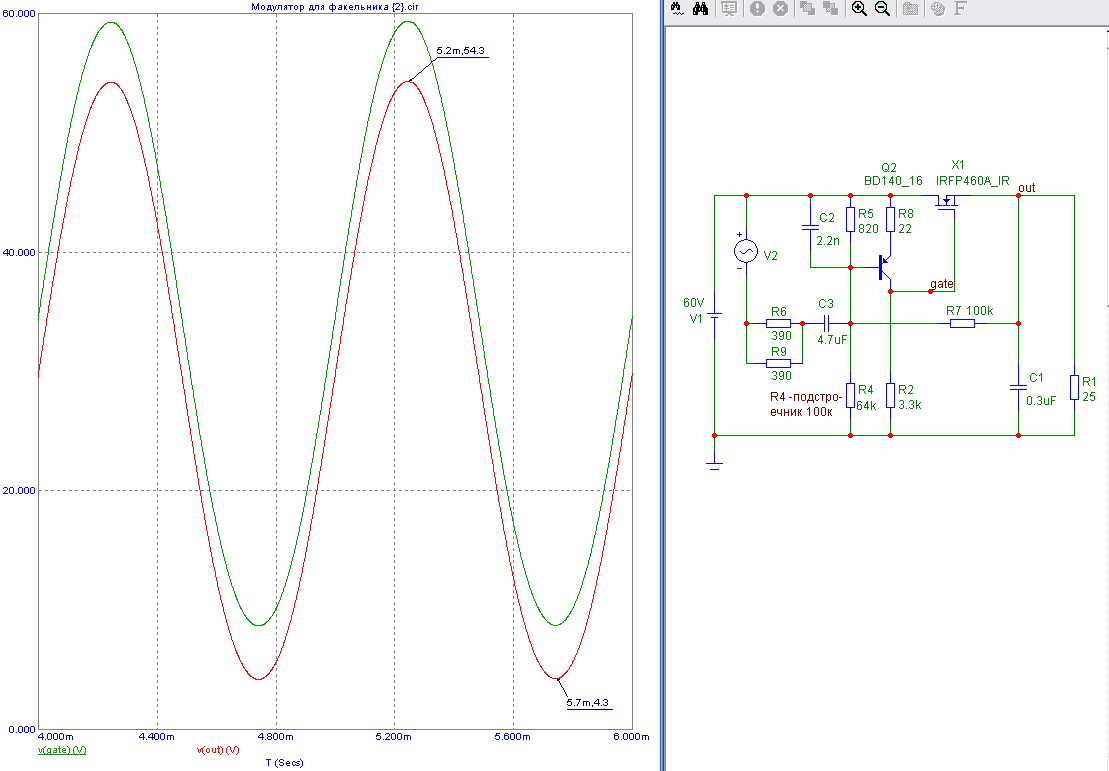Viewport: 1109px width, 771px height.
Task: Click the grayed color palette icon
Action: (x=937, y=8)
